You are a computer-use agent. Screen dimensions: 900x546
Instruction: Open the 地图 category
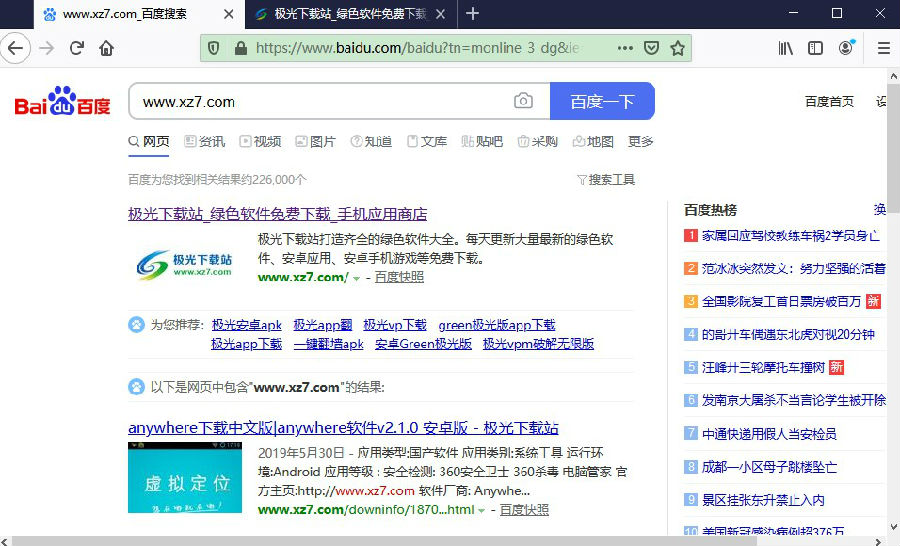click(x=593, y=142)
